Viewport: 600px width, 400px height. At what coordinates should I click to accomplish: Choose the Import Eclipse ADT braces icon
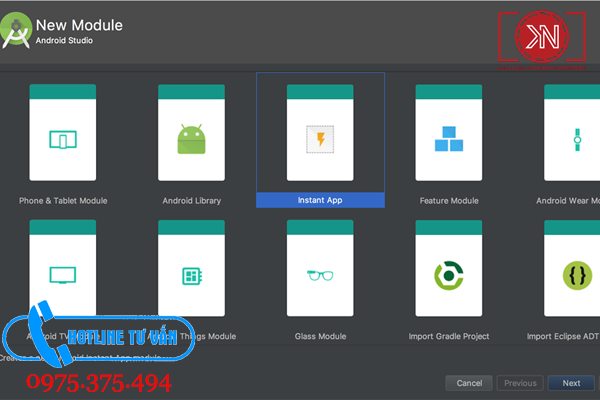click(x=577, y=276)
